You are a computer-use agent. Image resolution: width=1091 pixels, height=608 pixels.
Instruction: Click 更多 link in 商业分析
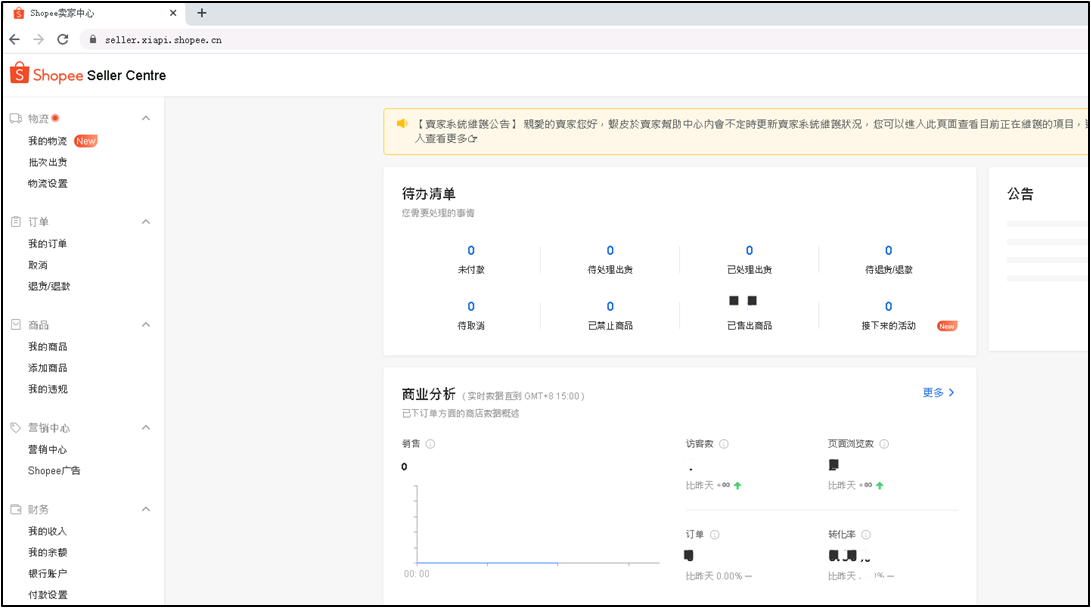click(938, 393)
